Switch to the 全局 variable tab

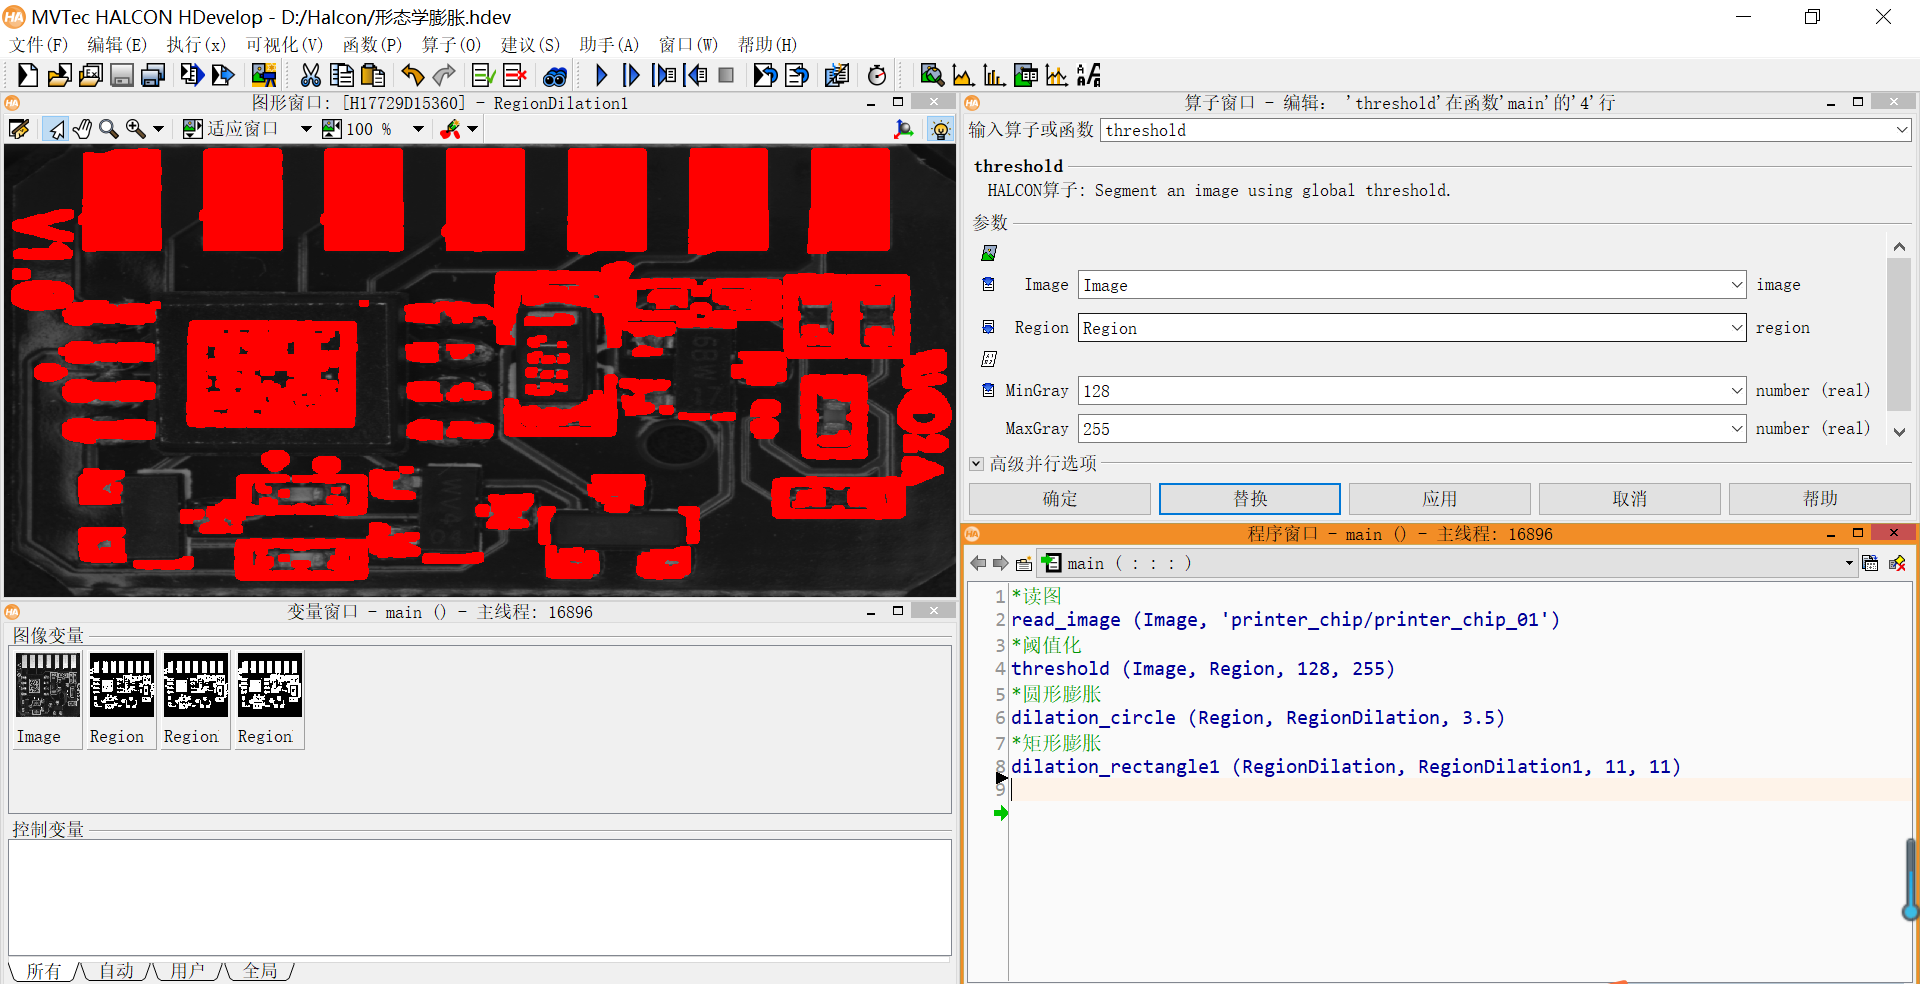coord(260,971)
